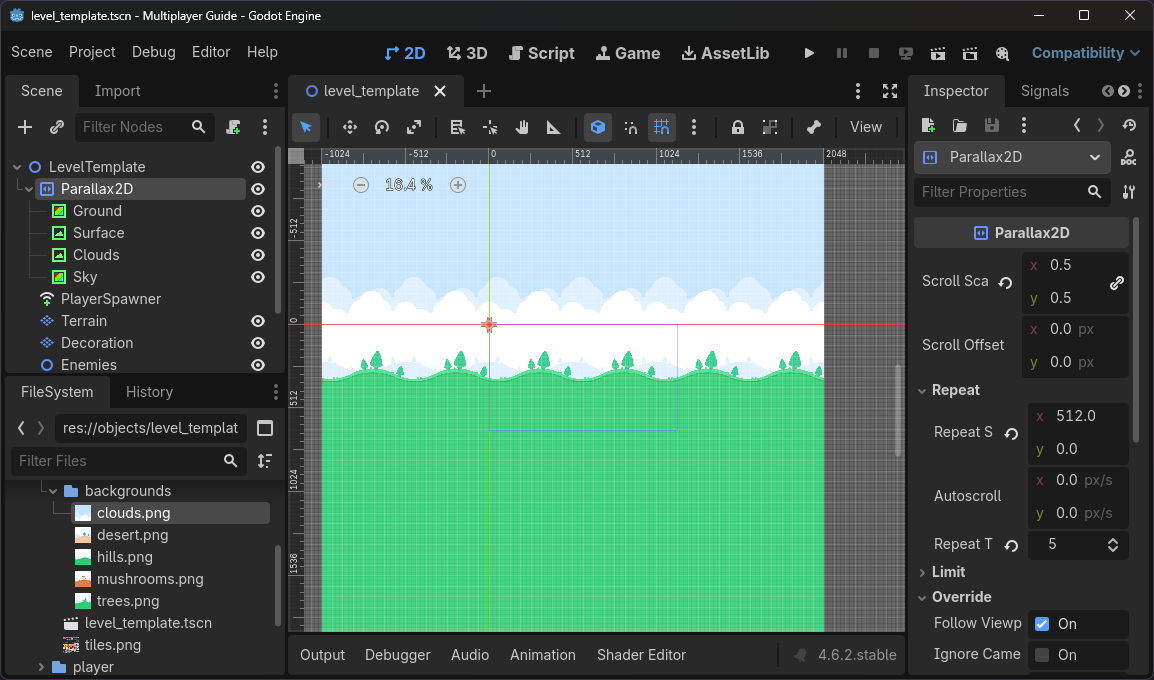The height and width of the screenshot is (680, 1154).
Task: Hide the Sky node
Action: click(x=258, y=277)
